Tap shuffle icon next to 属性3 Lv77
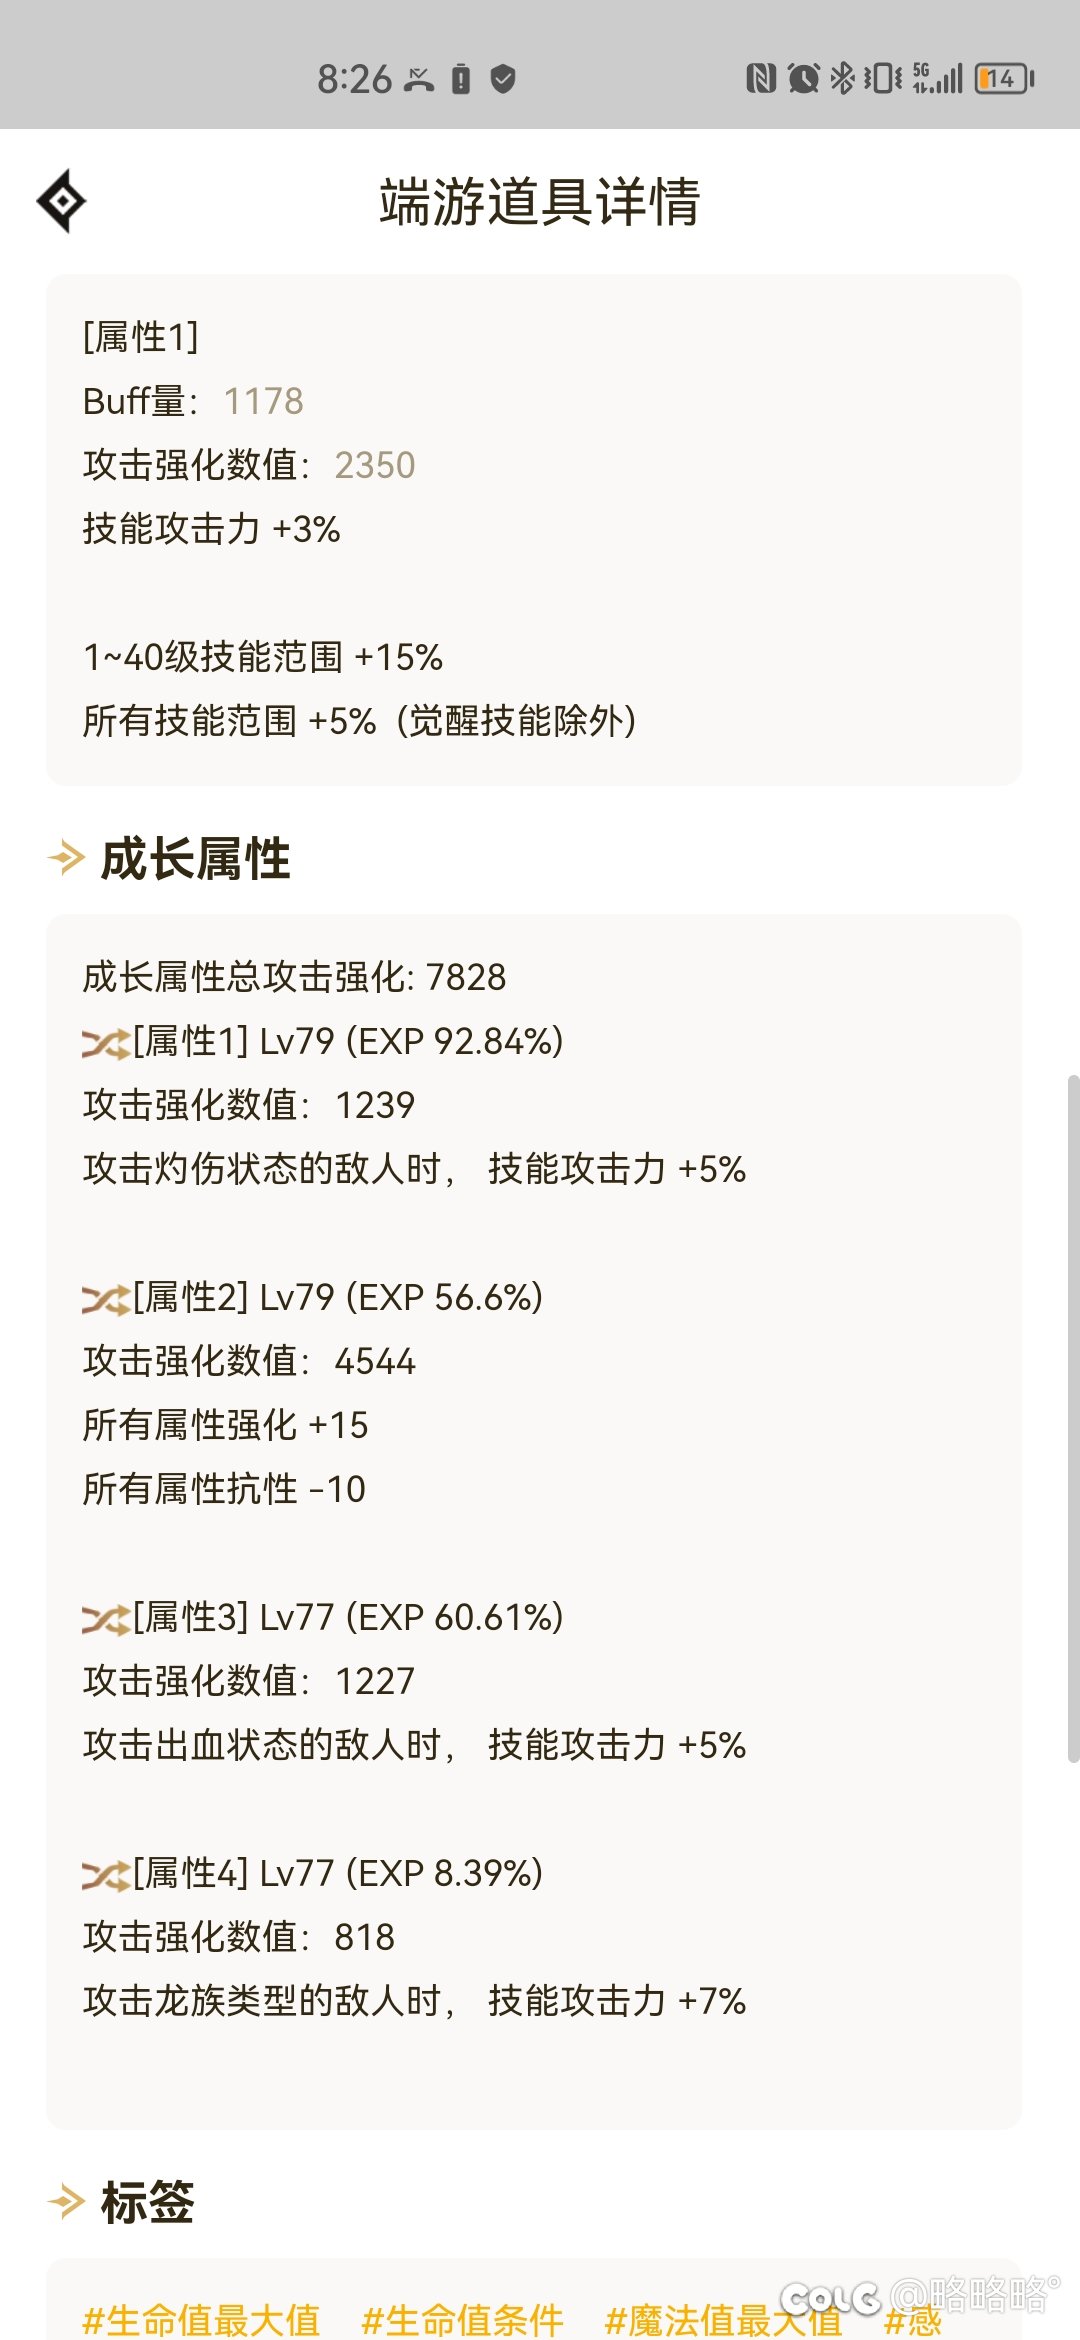This screenshot has width=1080, height=2340. 105,1620
